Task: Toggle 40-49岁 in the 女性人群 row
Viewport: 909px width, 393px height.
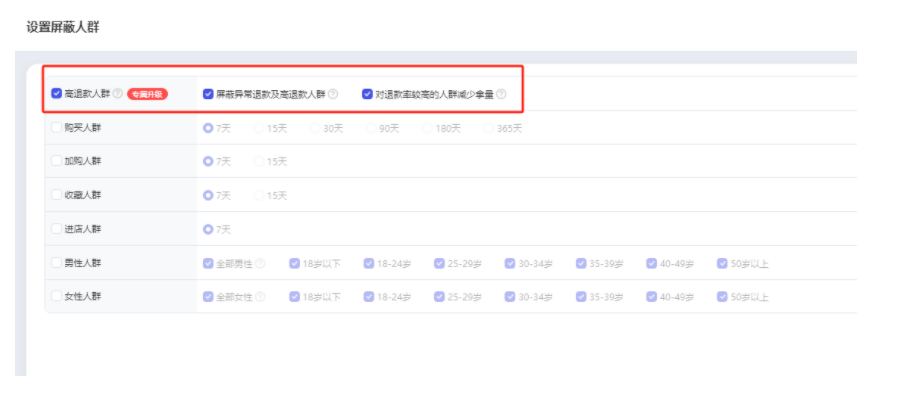Action: [x=652, y=297]
